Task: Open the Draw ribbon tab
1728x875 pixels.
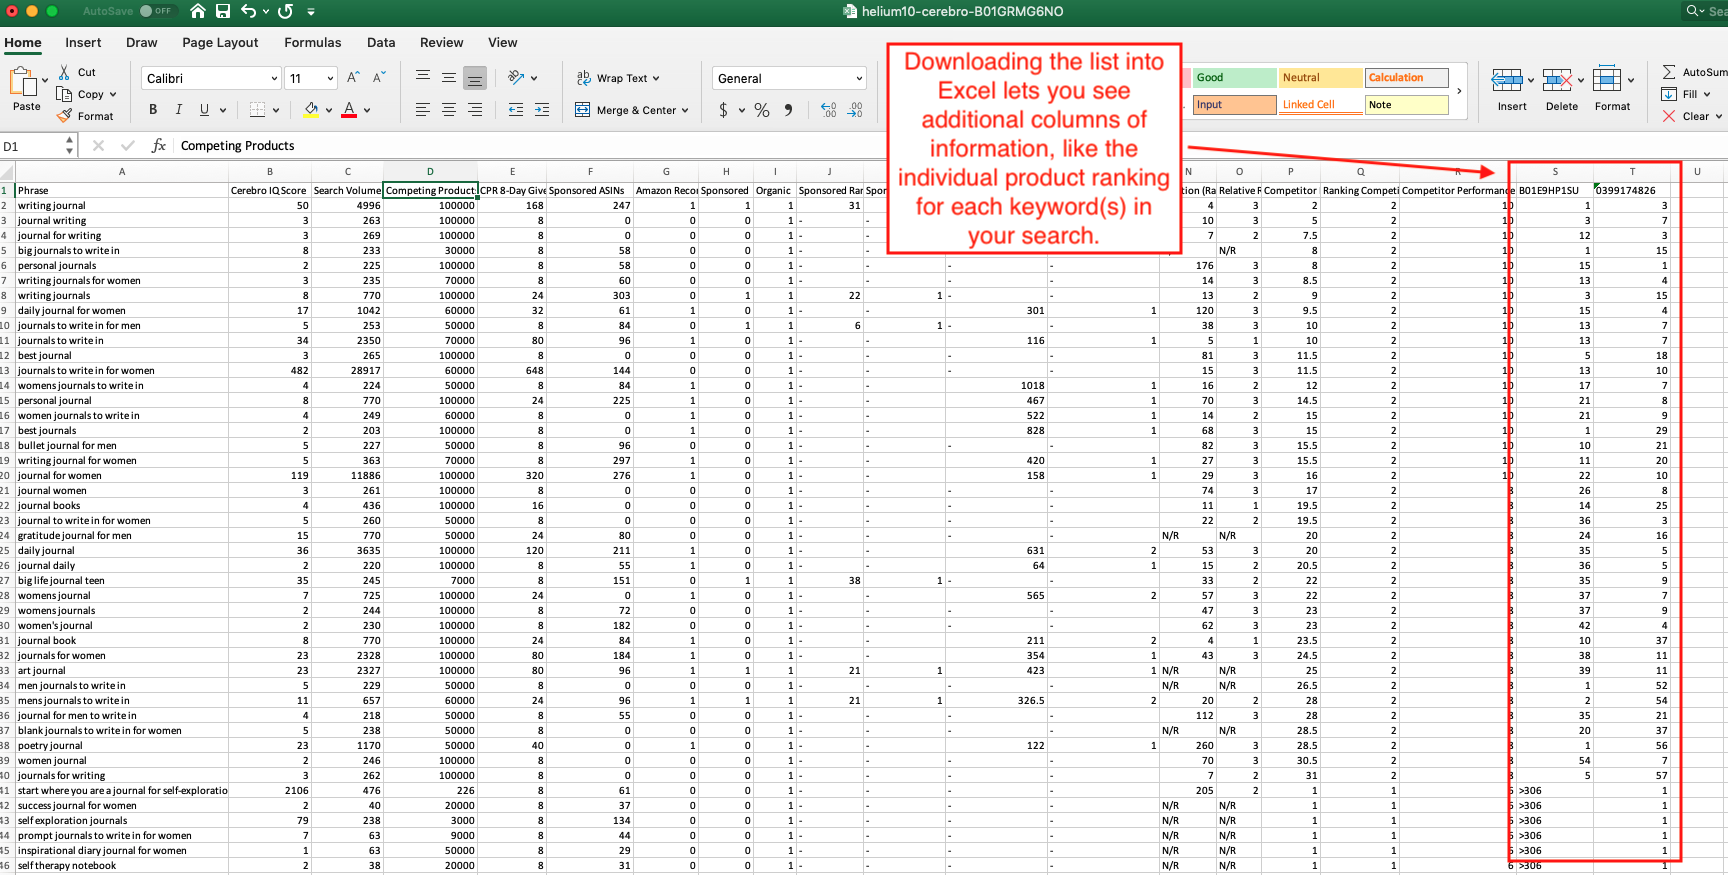Action: click(142, 42)
